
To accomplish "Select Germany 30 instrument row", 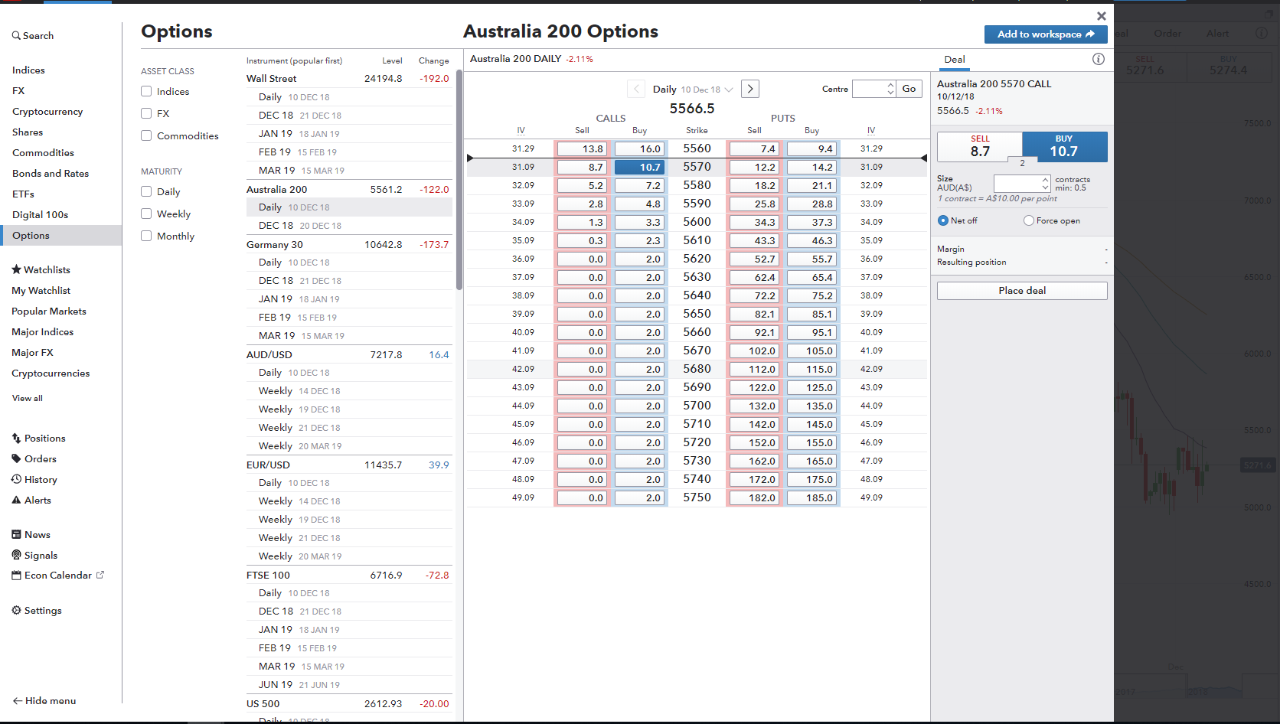I will (x=349, y=245).
